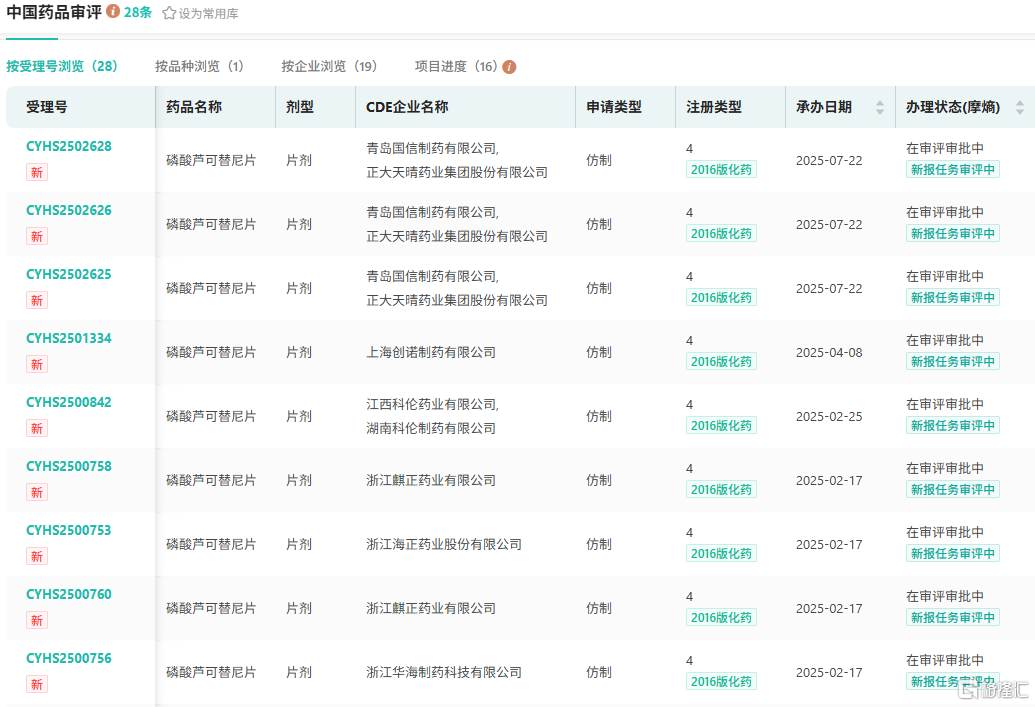This screenshot has height=707, width=1035.
Task: Click the 新 badge under CYHS2500756
Action: tap(37, 685)
